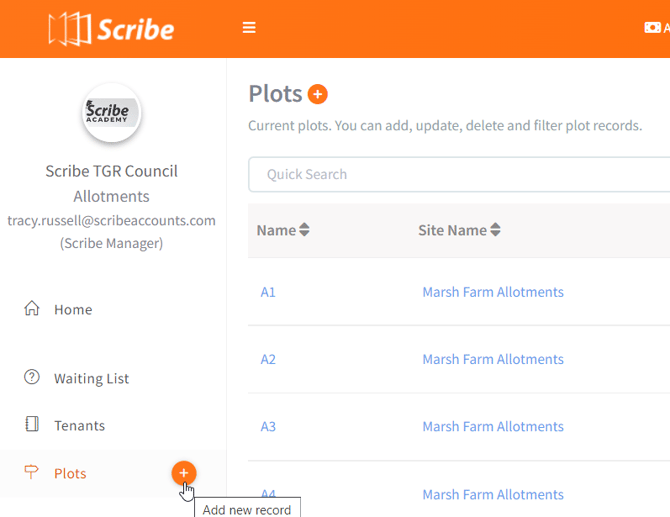The image size is (670, 517).
Task: Click the Tenants book icon
Action: pos(32,425)
